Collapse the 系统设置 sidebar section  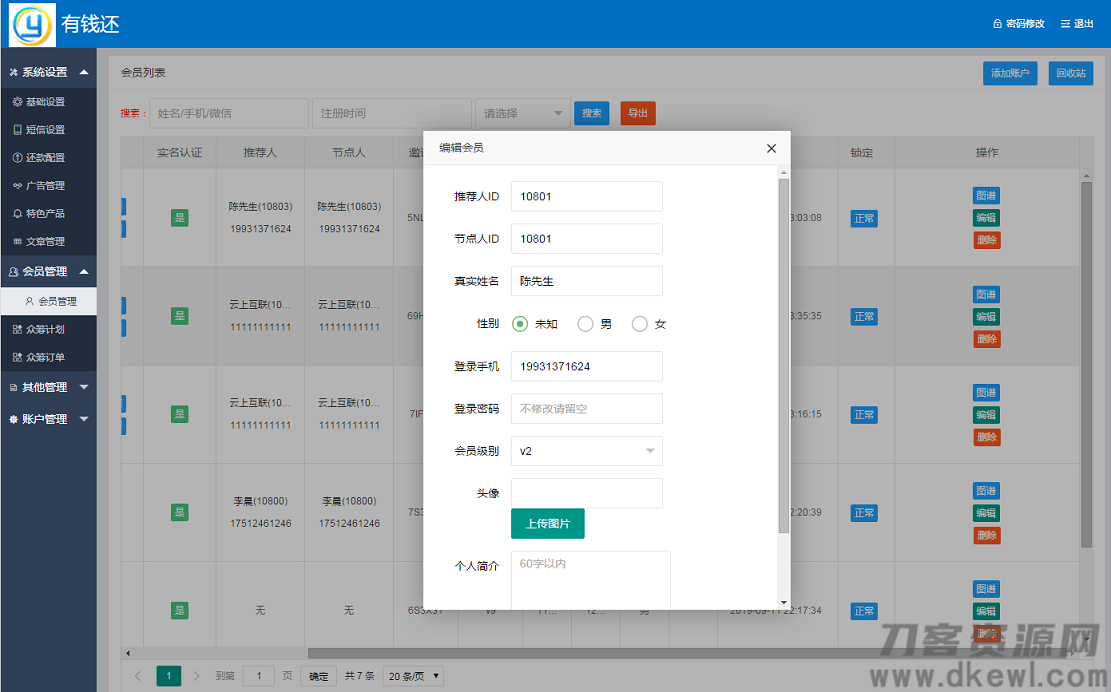(x=47, y=71)
